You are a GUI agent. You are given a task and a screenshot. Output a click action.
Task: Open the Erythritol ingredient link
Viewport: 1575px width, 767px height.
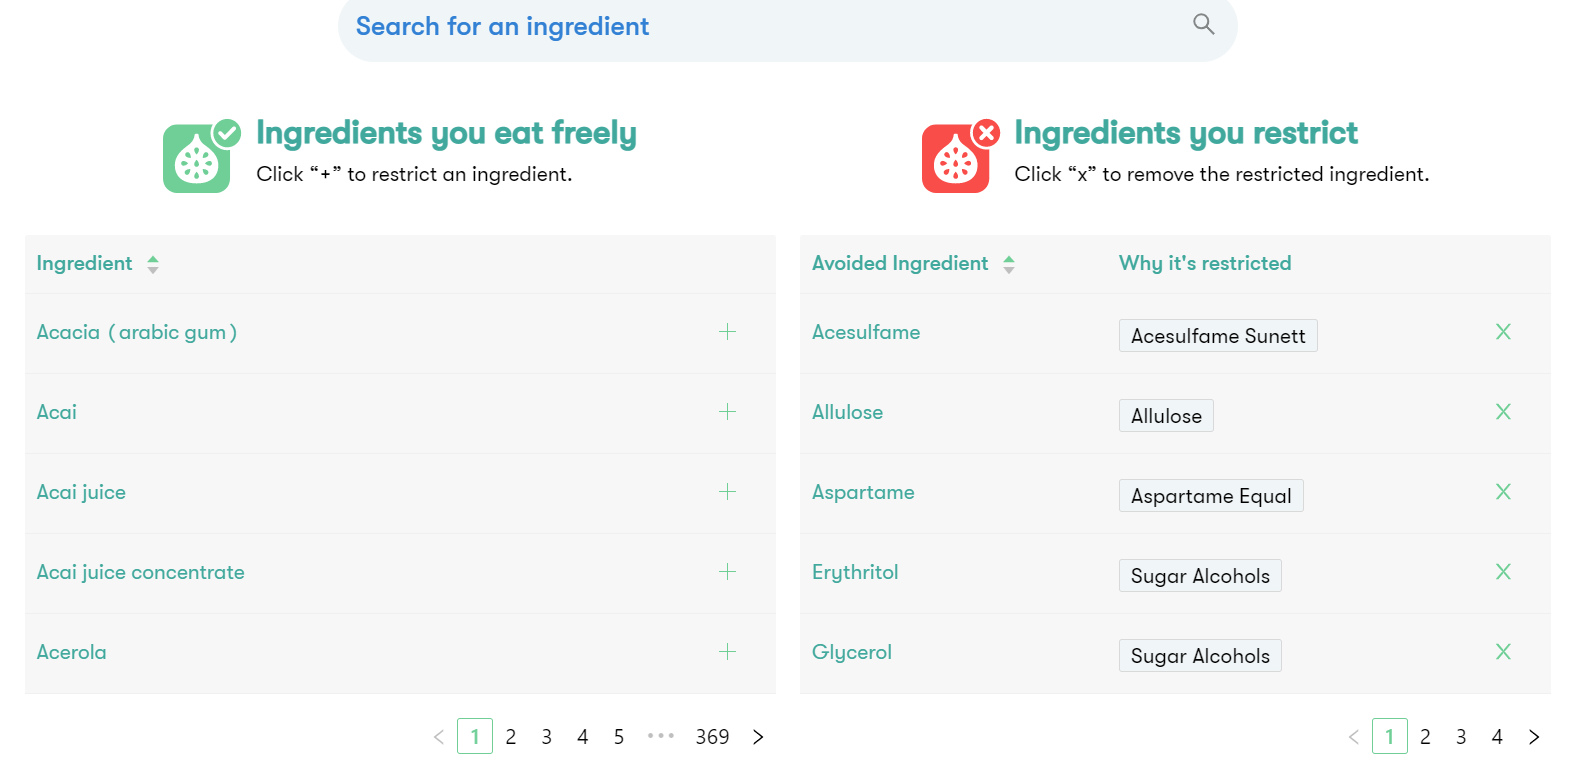click(x=855, y=572)
